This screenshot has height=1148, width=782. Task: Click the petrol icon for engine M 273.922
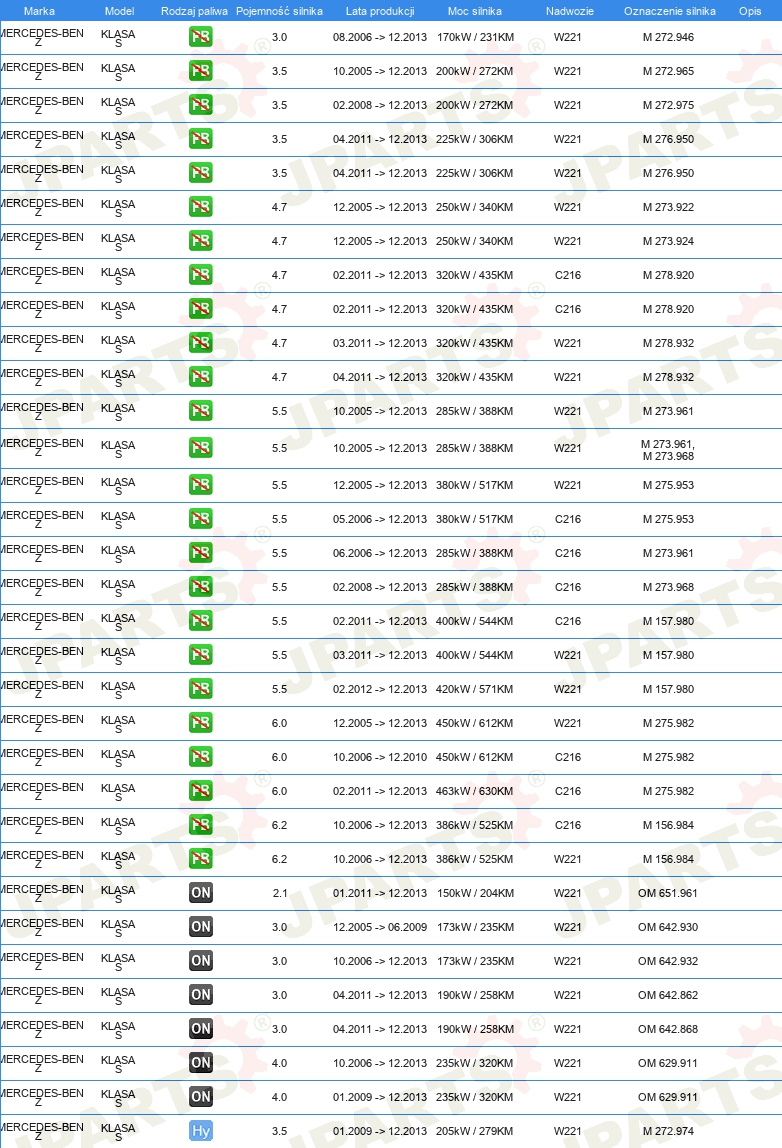pos(201,207)
